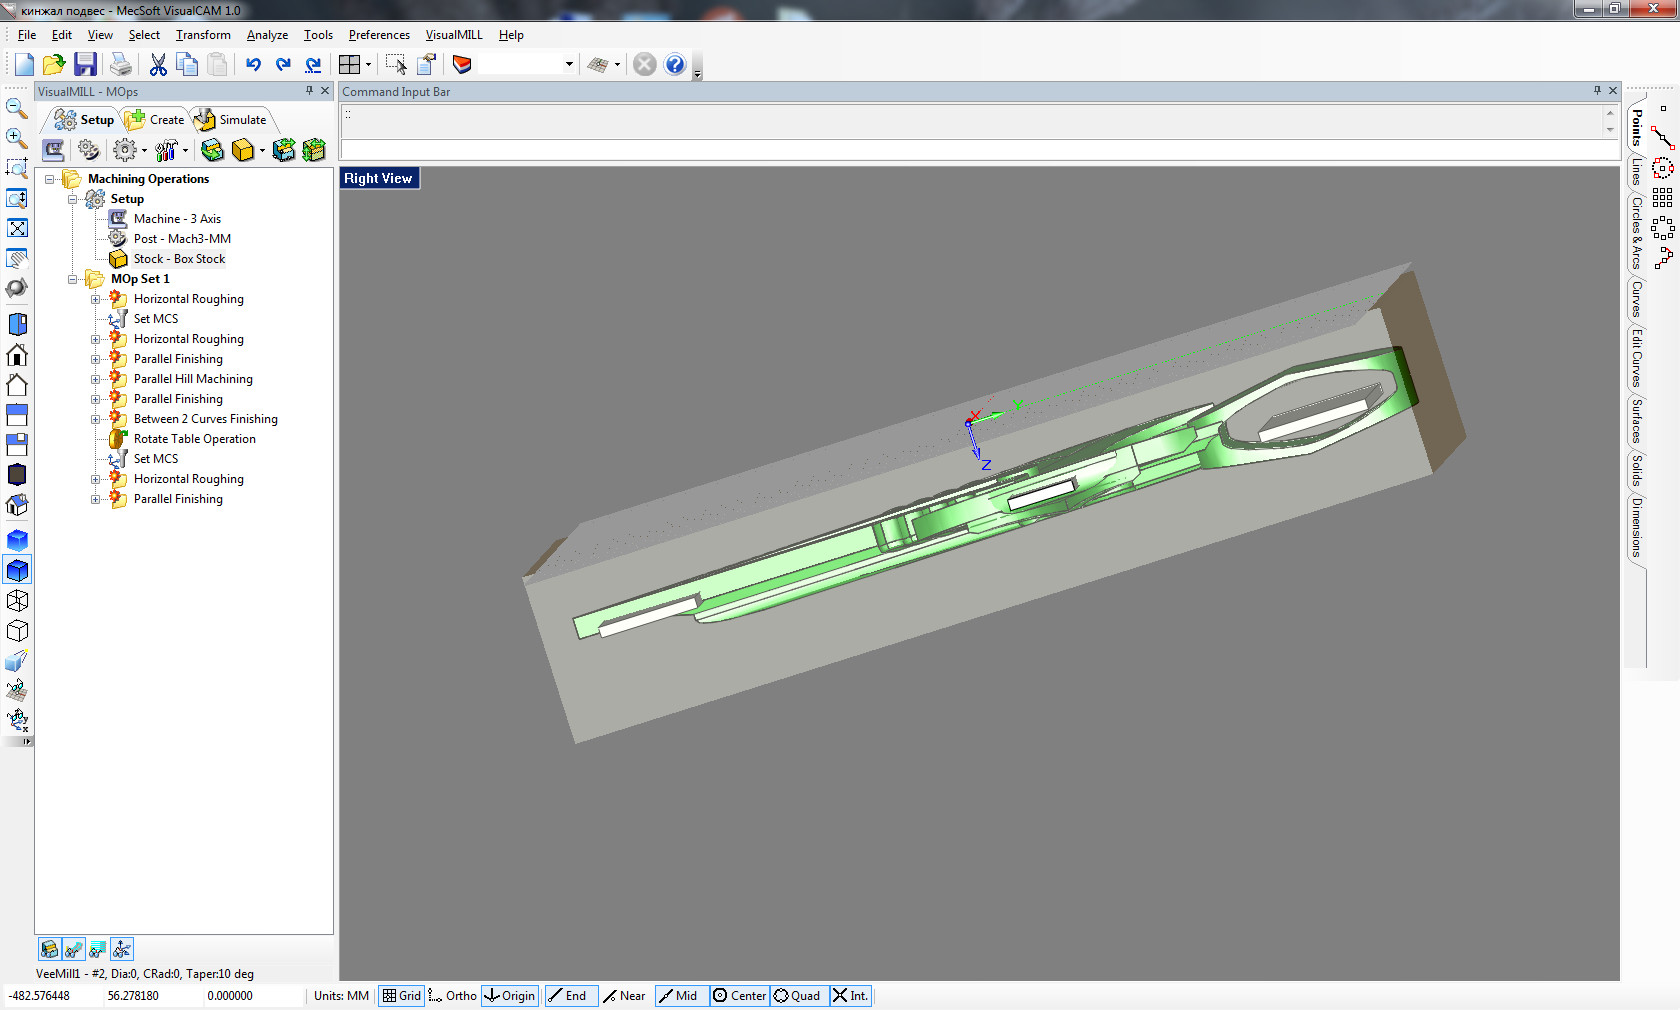The image size is (1680, 1010).
Task: Switch to the Simulate tab
Action: pyautogui.click(x=233, y=120)
